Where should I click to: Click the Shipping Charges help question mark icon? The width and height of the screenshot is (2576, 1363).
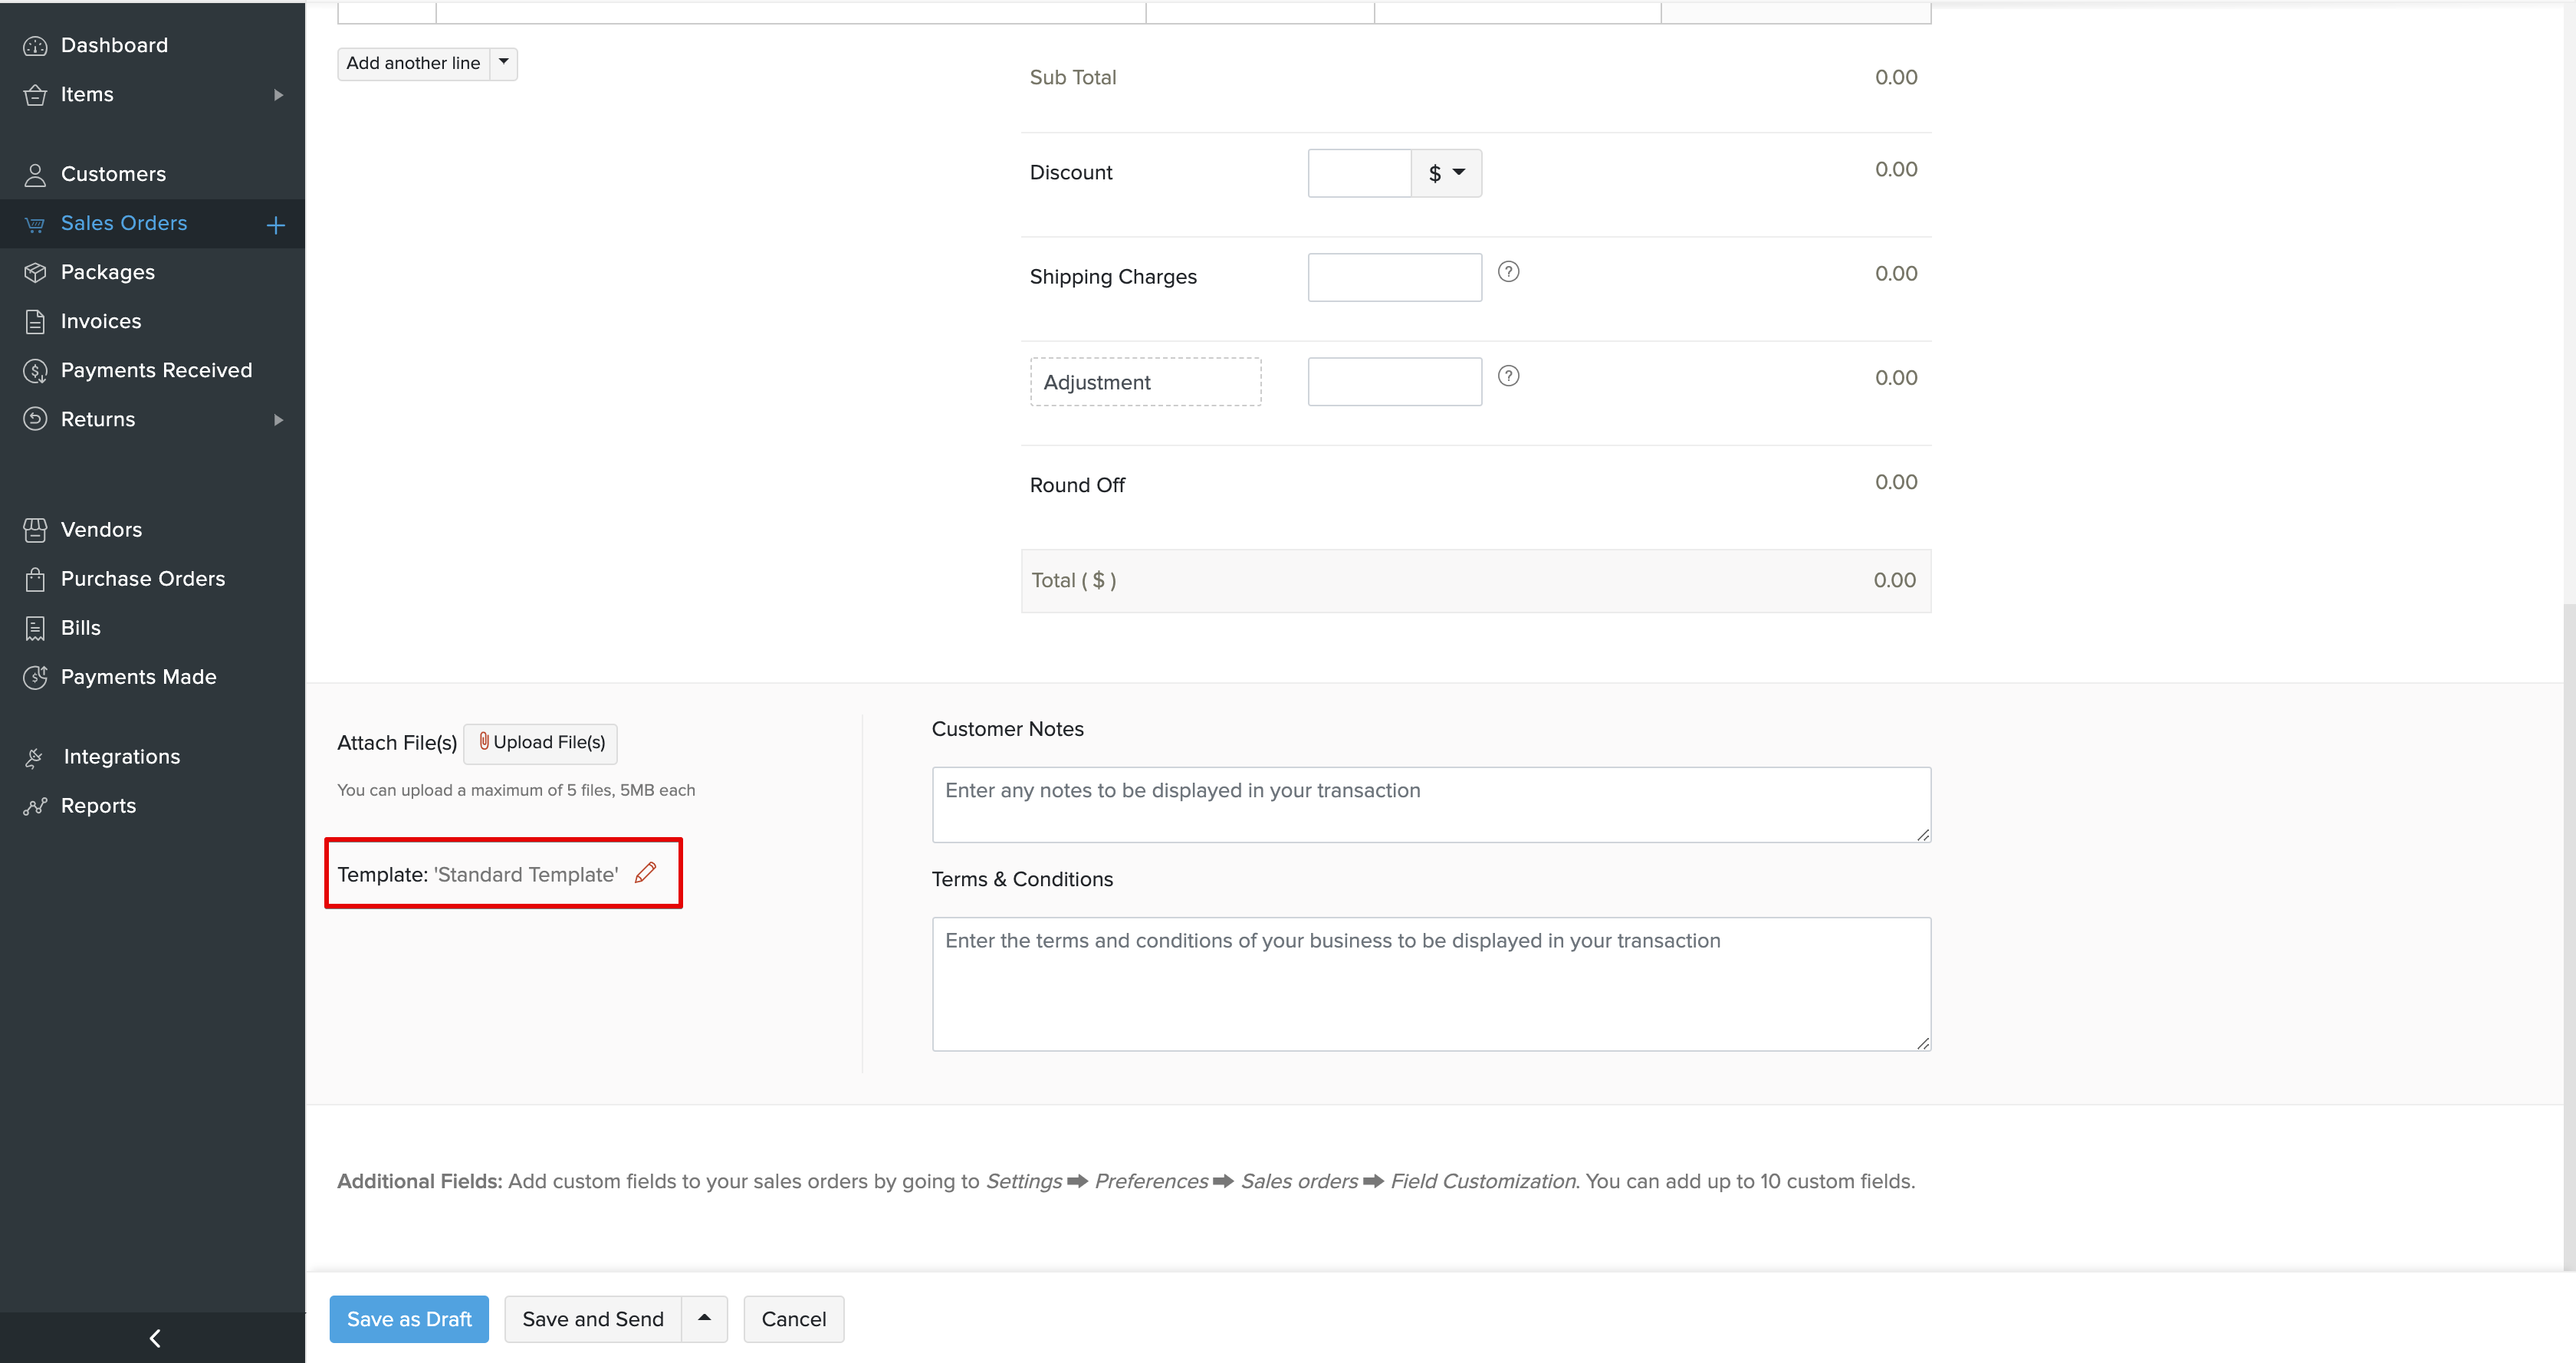pos(1508,272)
